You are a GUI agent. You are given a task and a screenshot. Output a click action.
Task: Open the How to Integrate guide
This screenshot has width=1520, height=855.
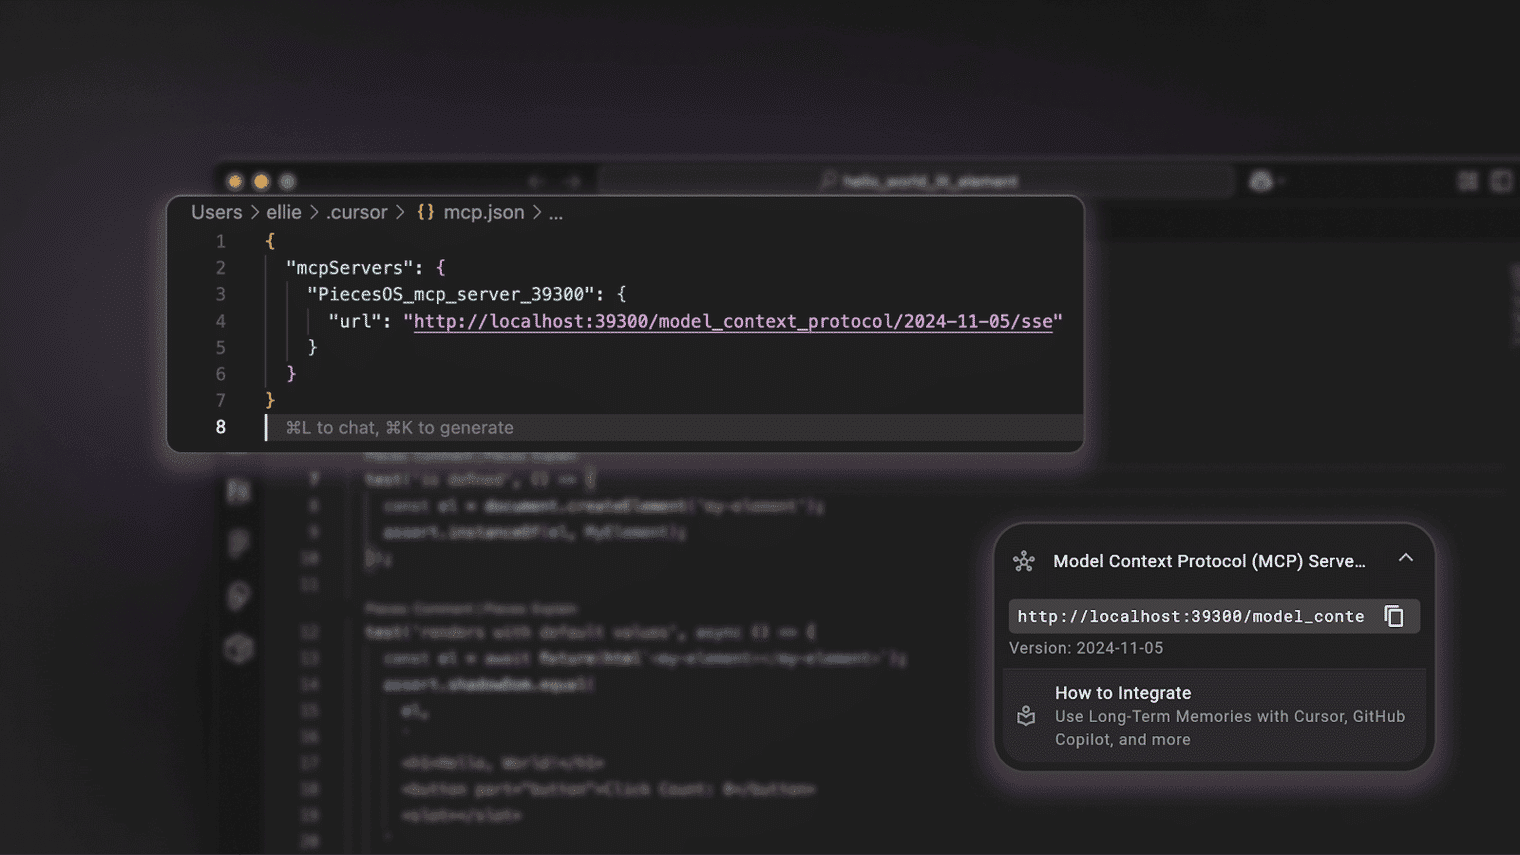click(1215, 715)
